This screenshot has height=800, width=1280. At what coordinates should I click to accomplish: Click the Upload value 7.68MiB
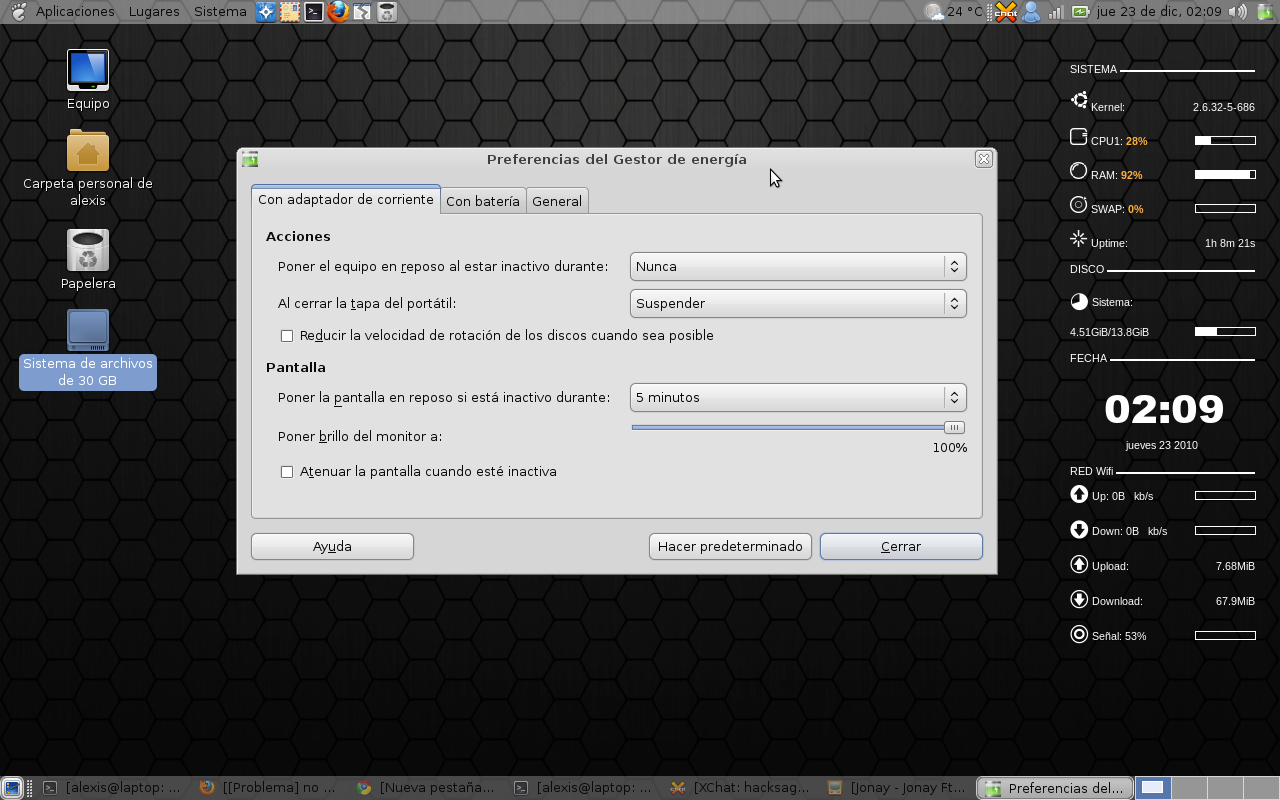pos(1235,566)
